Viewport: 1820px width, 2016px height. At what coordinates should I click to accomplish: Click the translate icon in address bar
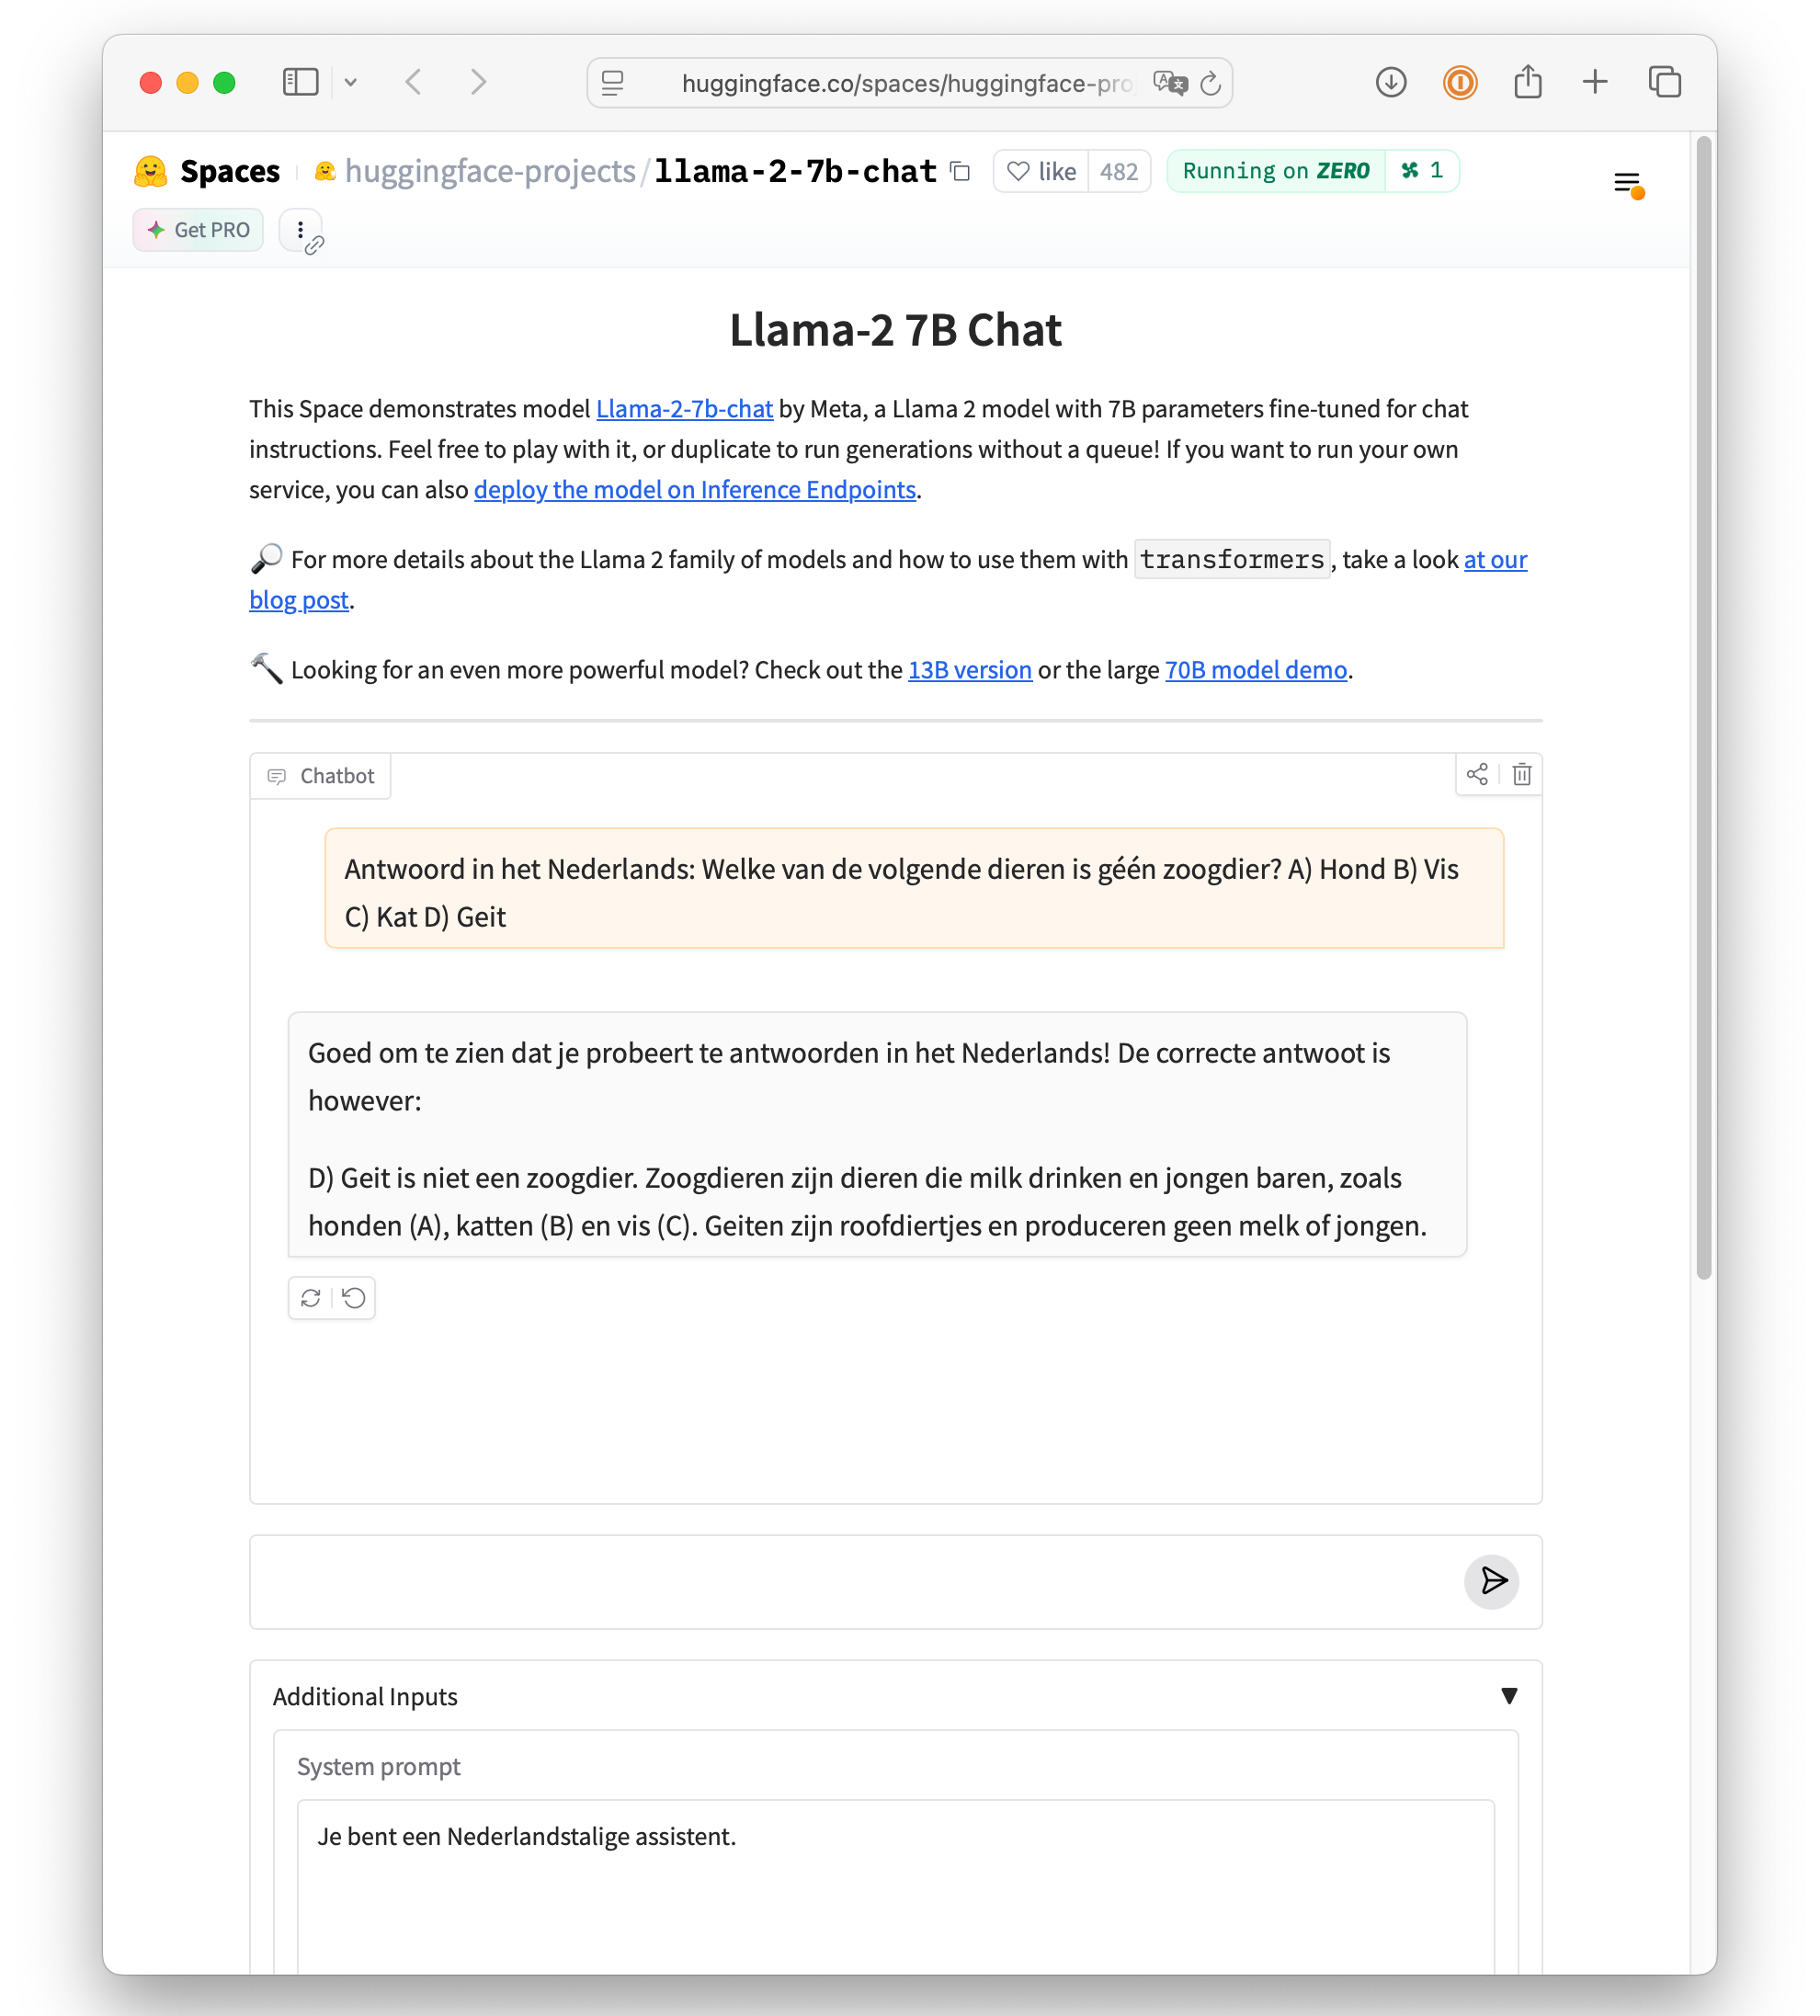pos(1169,83)
